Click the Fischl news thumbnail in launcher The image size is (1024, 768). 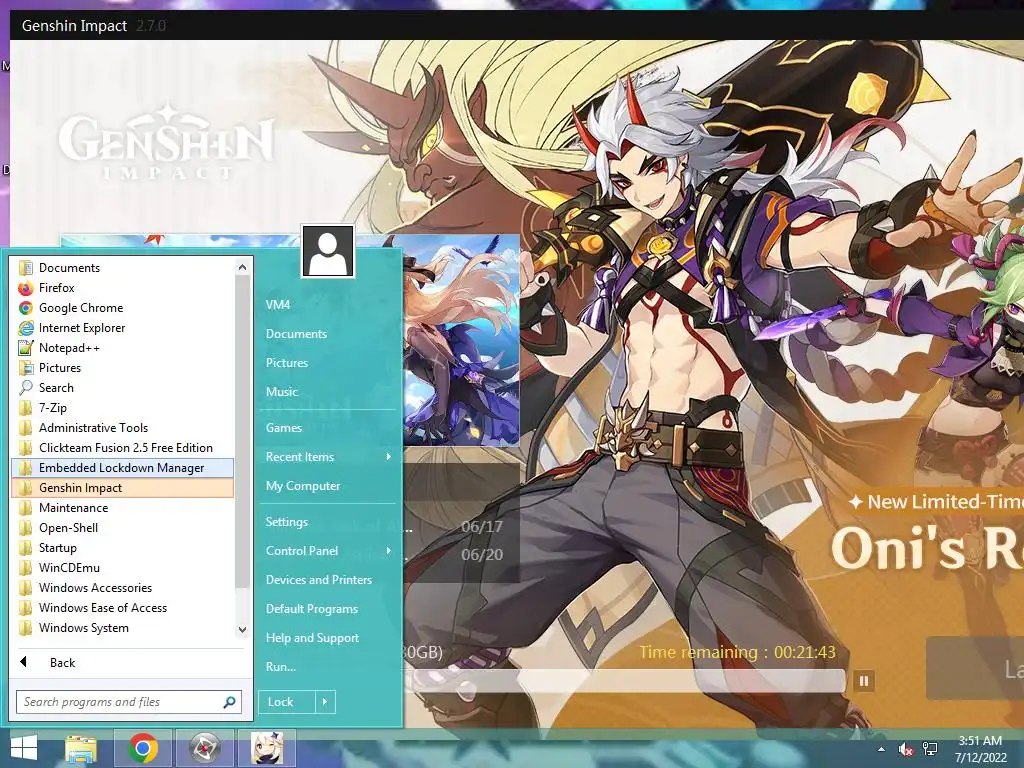tap(460, 340)
